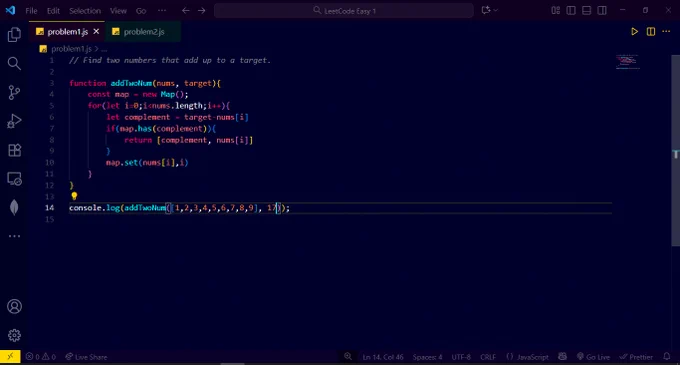Click the zoom magnifier in status bar
The width and height of the screenshot is (680, 365).
[x=348, y=356]
